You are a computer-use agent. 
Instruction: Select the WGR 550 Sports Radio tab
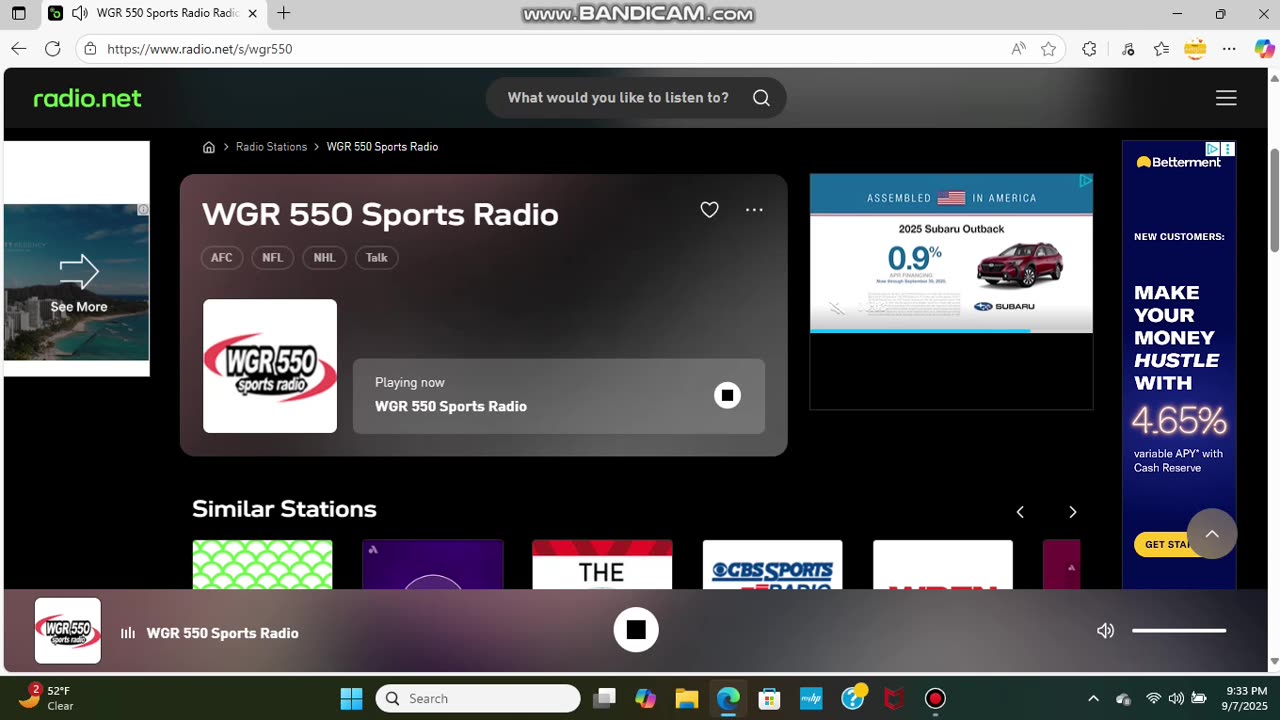pyautogui.click(x=155, y=14)
